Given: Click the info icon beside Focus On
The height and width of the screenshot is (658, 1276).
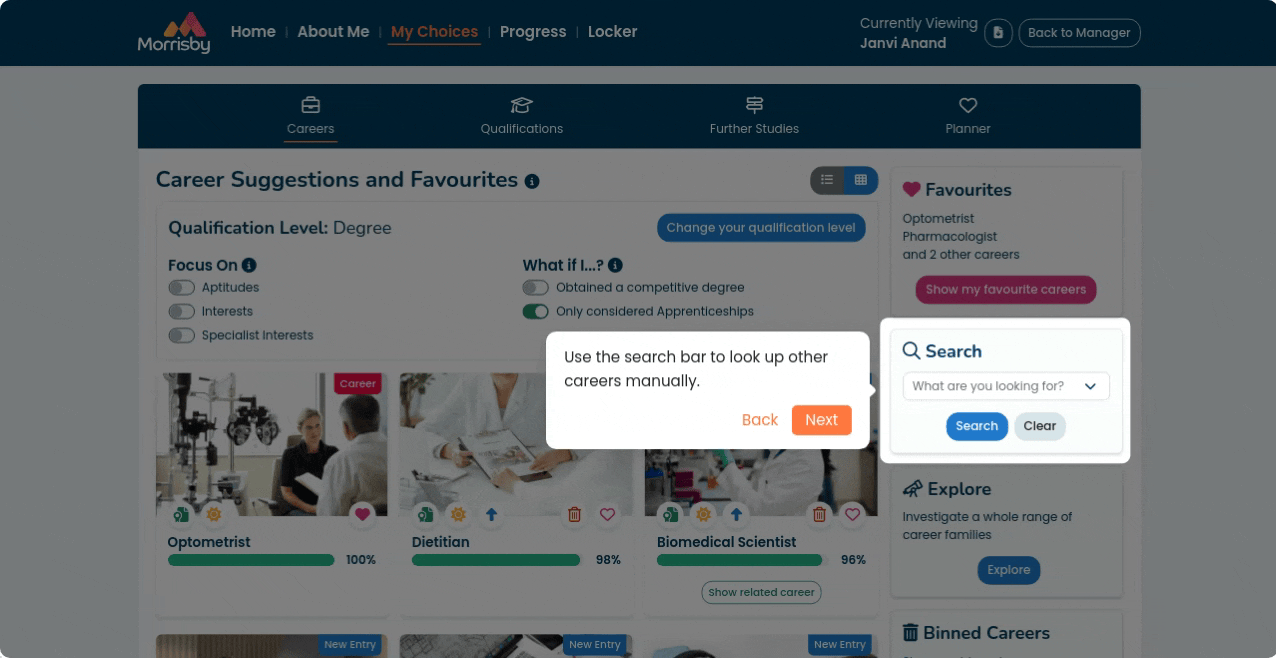Looking at the screenshot, I should click(249, 265).
